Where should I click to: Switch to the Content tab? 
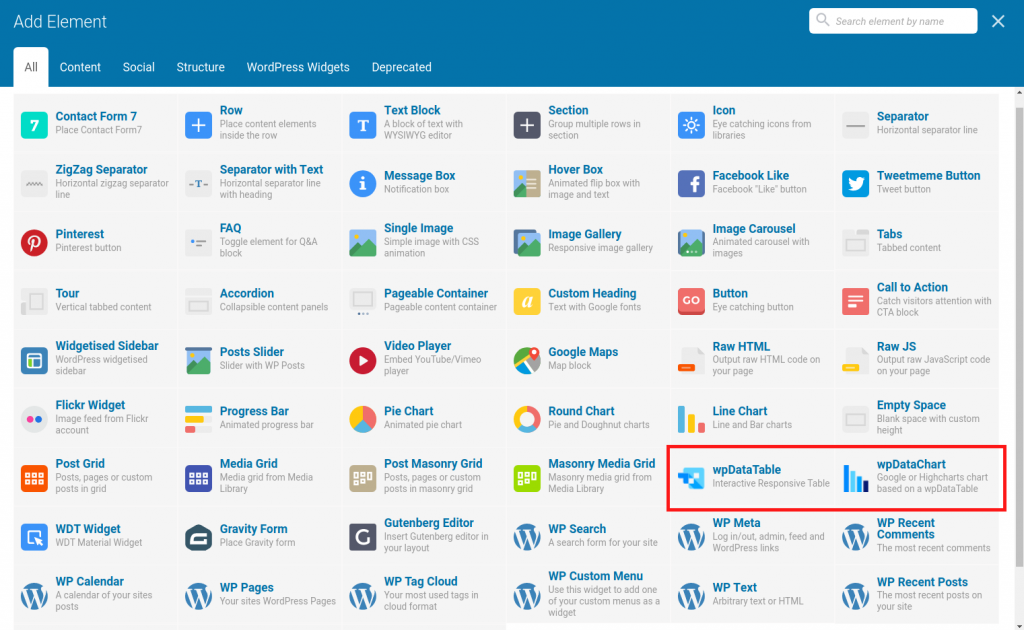80,68
